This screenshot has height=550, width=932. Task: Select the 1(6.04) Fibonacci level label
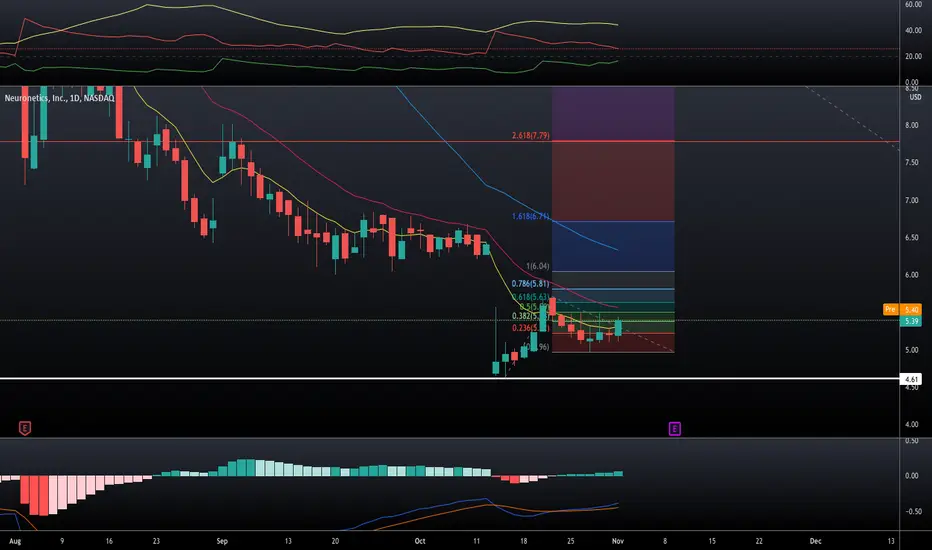pyautogui.click(x=537, y=266)
